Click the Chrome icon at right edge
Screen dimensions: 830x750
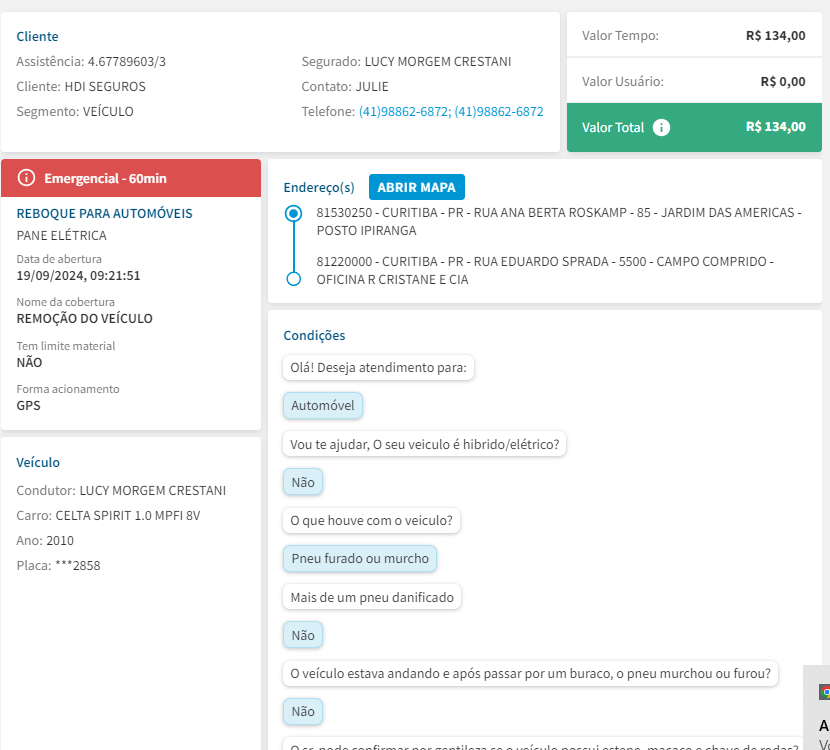(x=824, y=692)
